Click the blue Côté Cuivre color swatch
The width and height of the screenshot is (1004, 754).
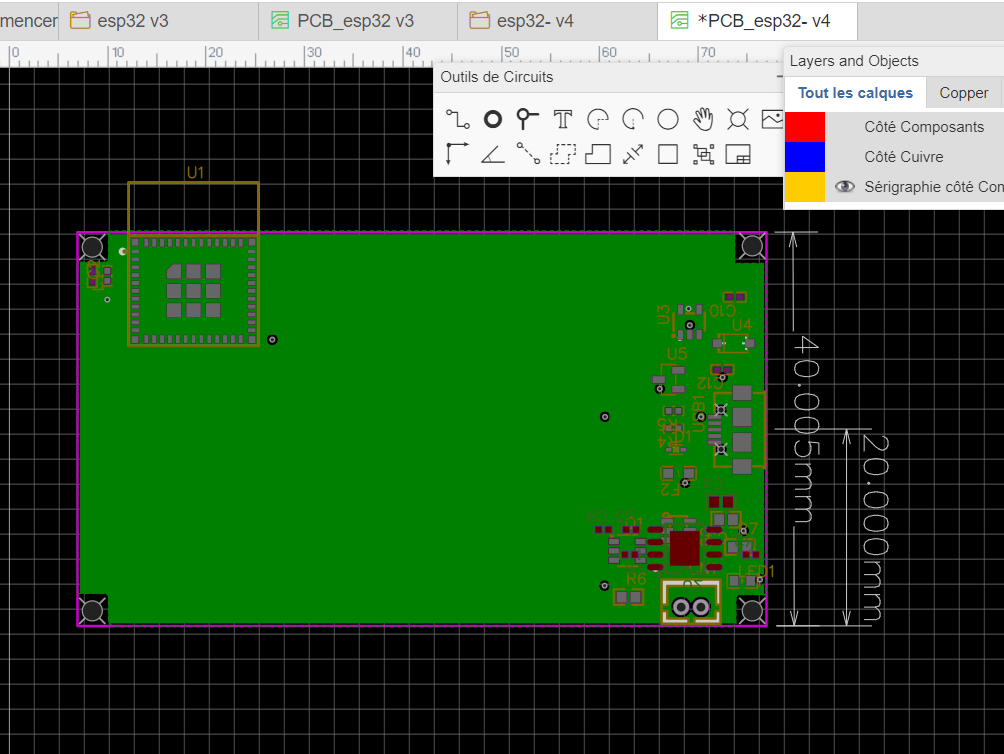805,157
